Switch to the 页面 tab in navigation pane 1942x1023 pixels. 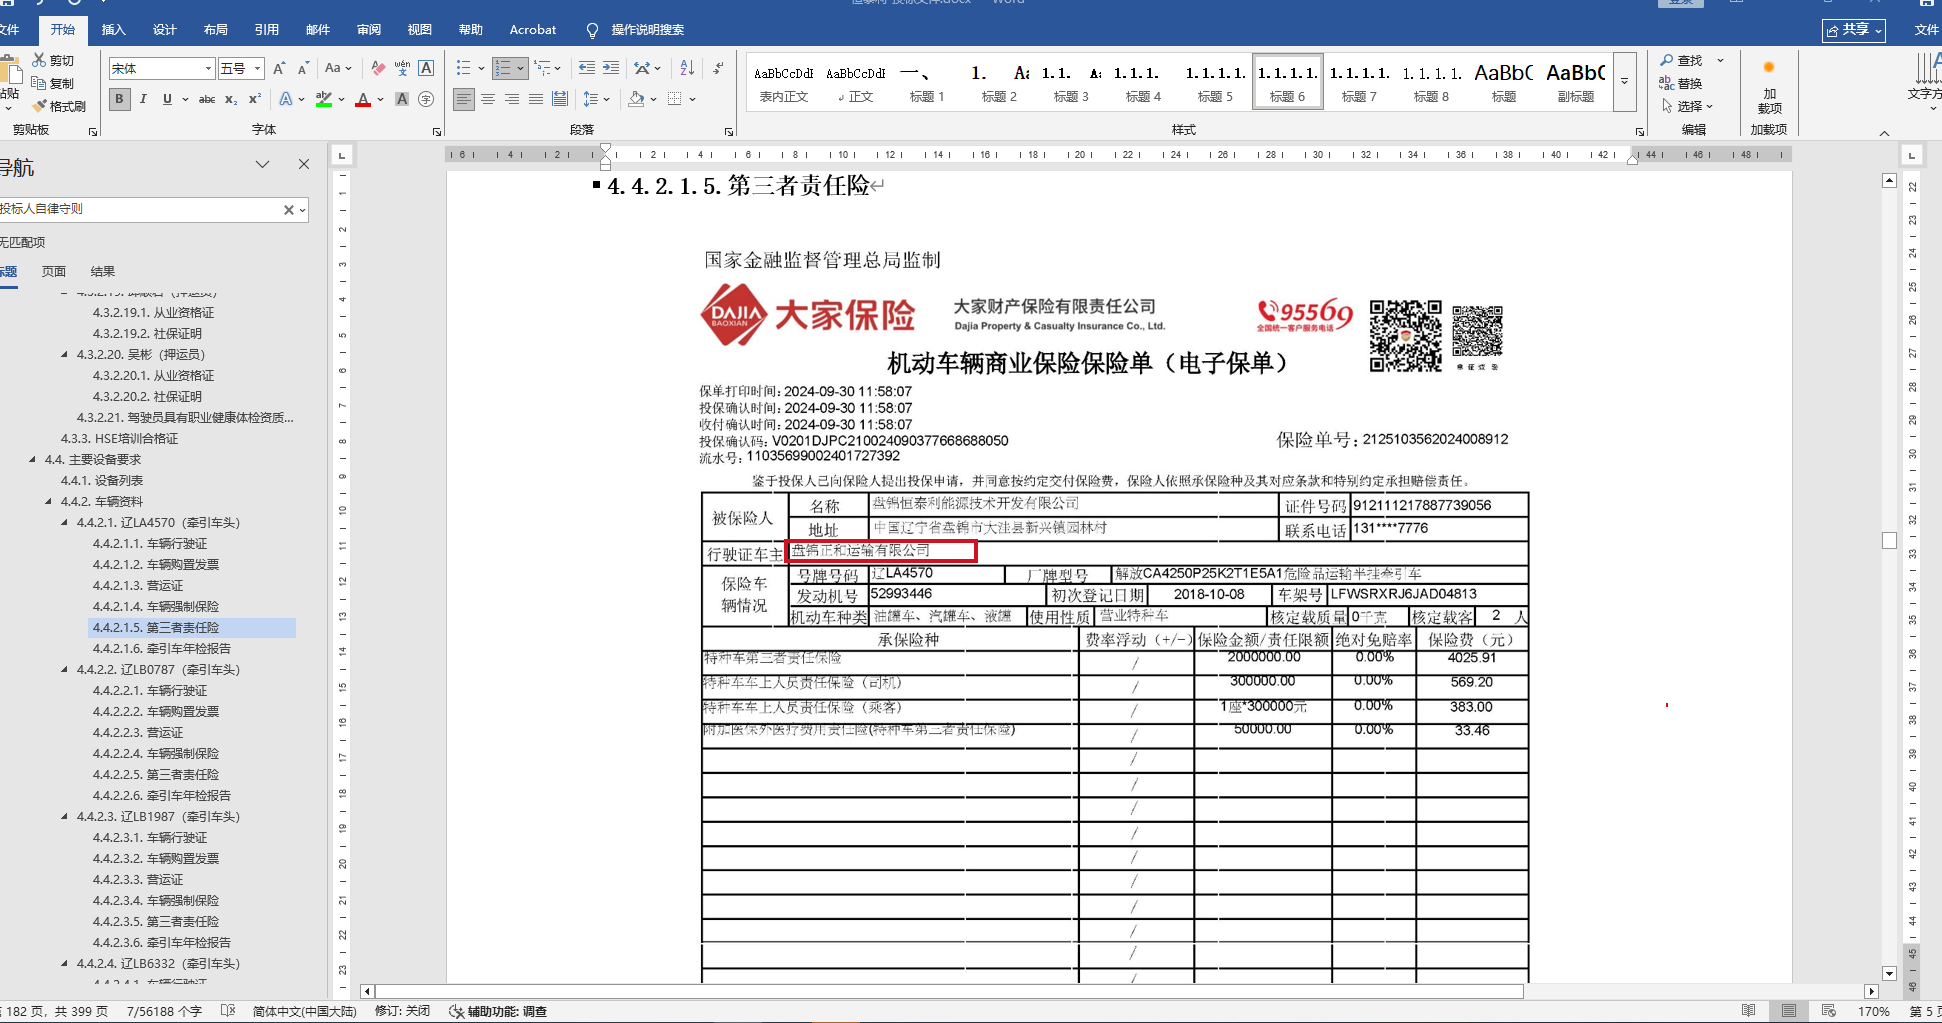54,271
